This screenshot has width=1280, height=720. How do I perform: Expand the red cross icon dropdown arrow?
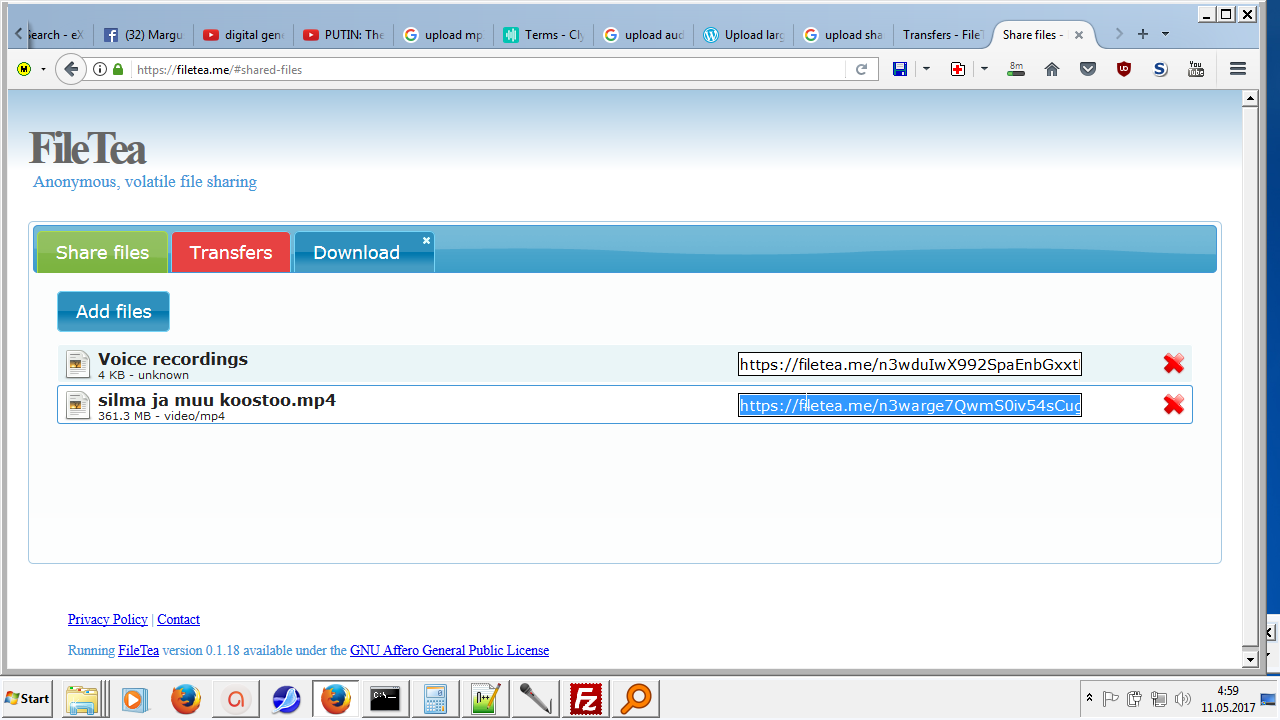click(984, 69)
